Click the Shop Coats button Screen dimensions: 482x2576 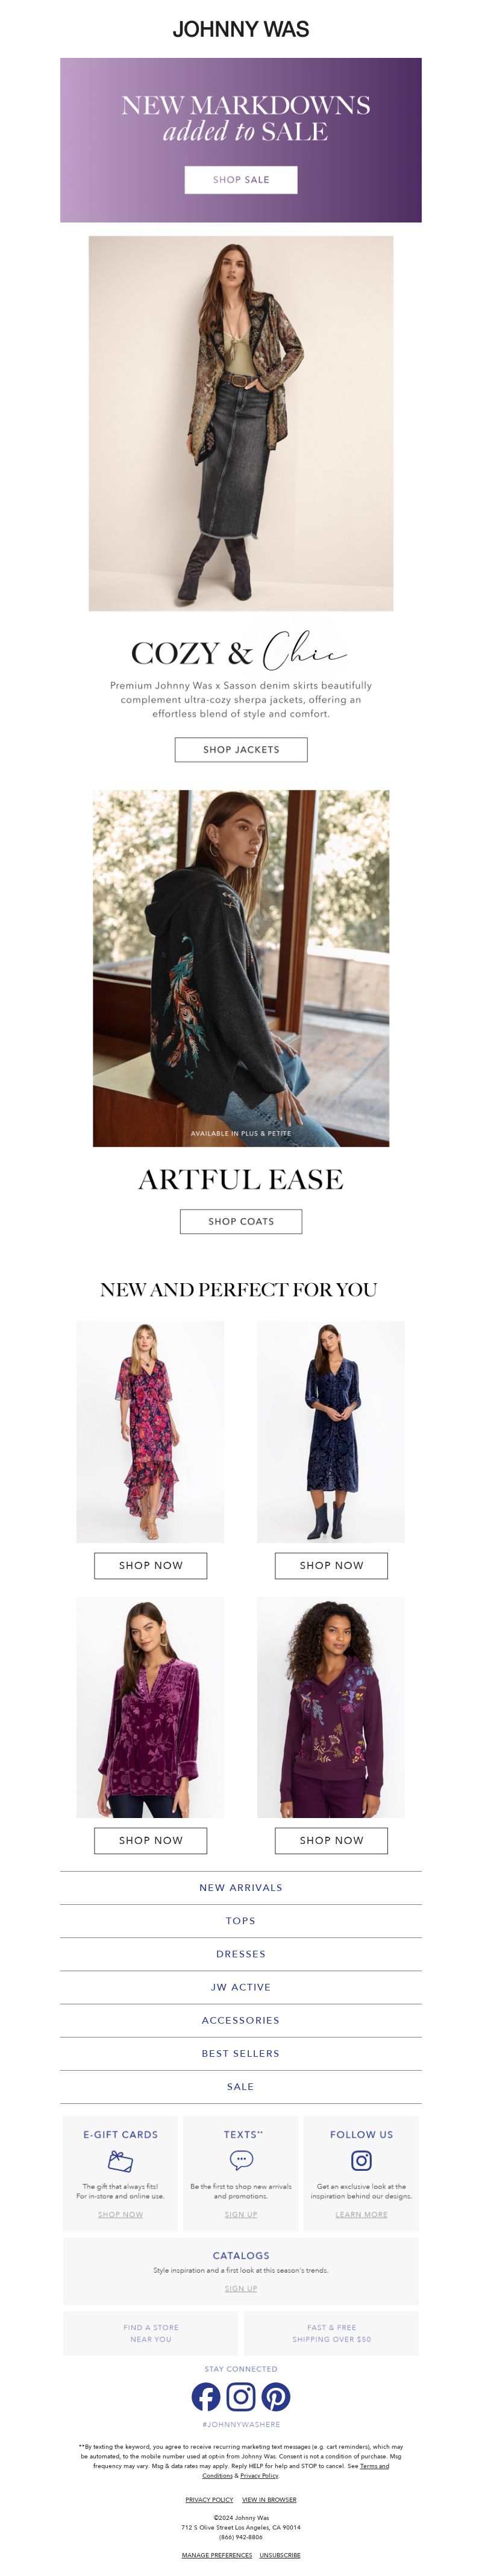point(241,1221)
